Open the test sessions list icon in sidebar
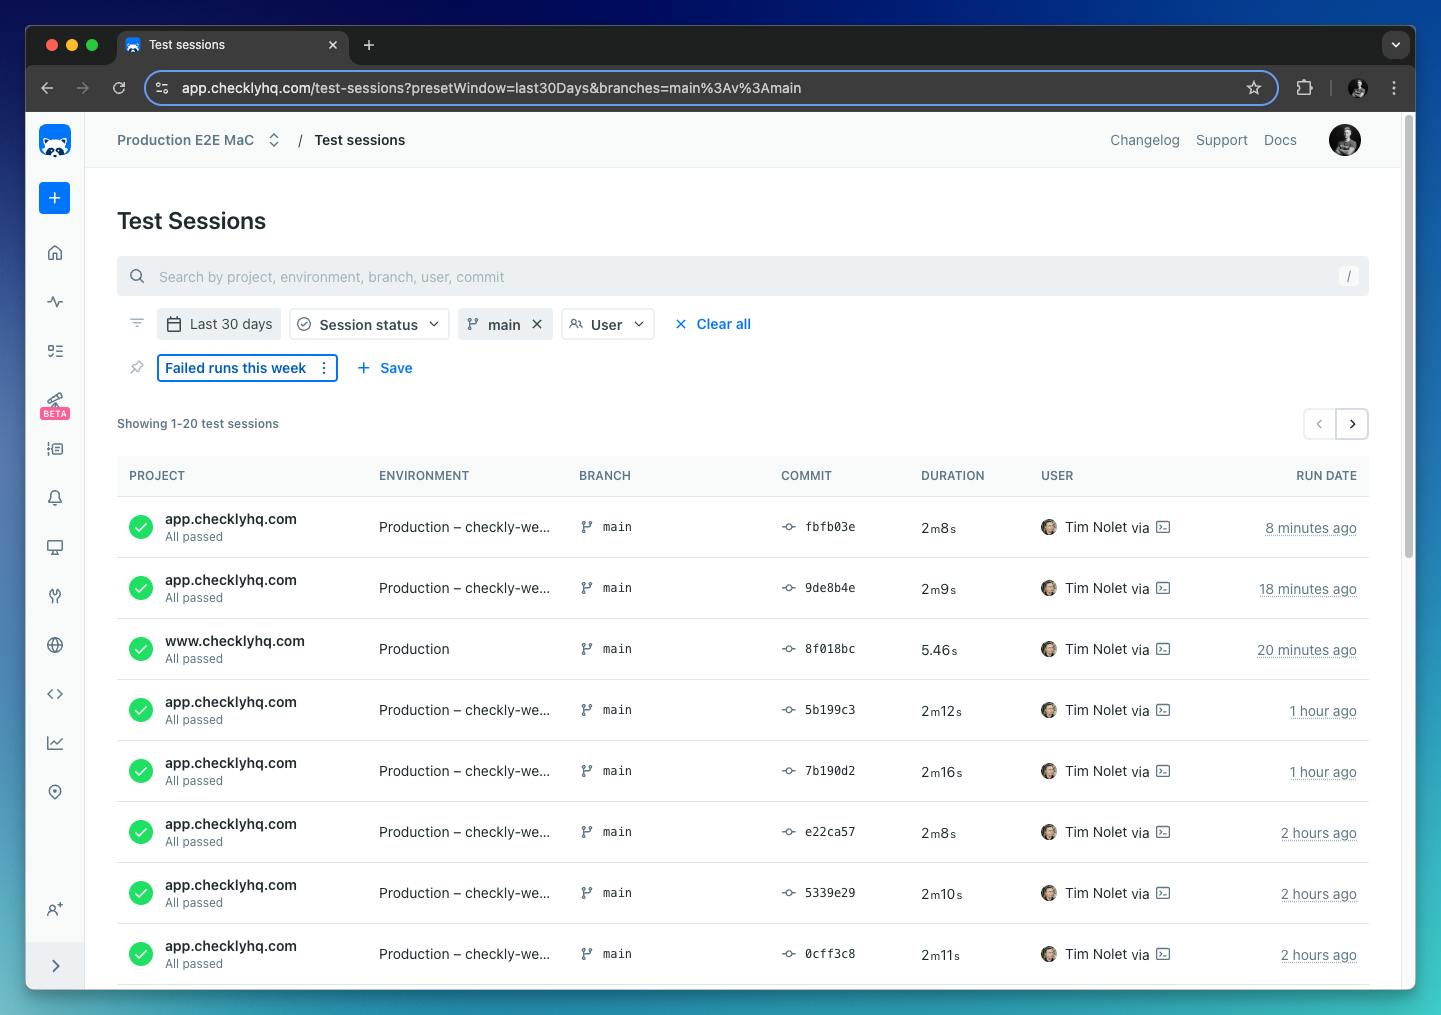The image size is (1441, 1015). coord(55,449)
